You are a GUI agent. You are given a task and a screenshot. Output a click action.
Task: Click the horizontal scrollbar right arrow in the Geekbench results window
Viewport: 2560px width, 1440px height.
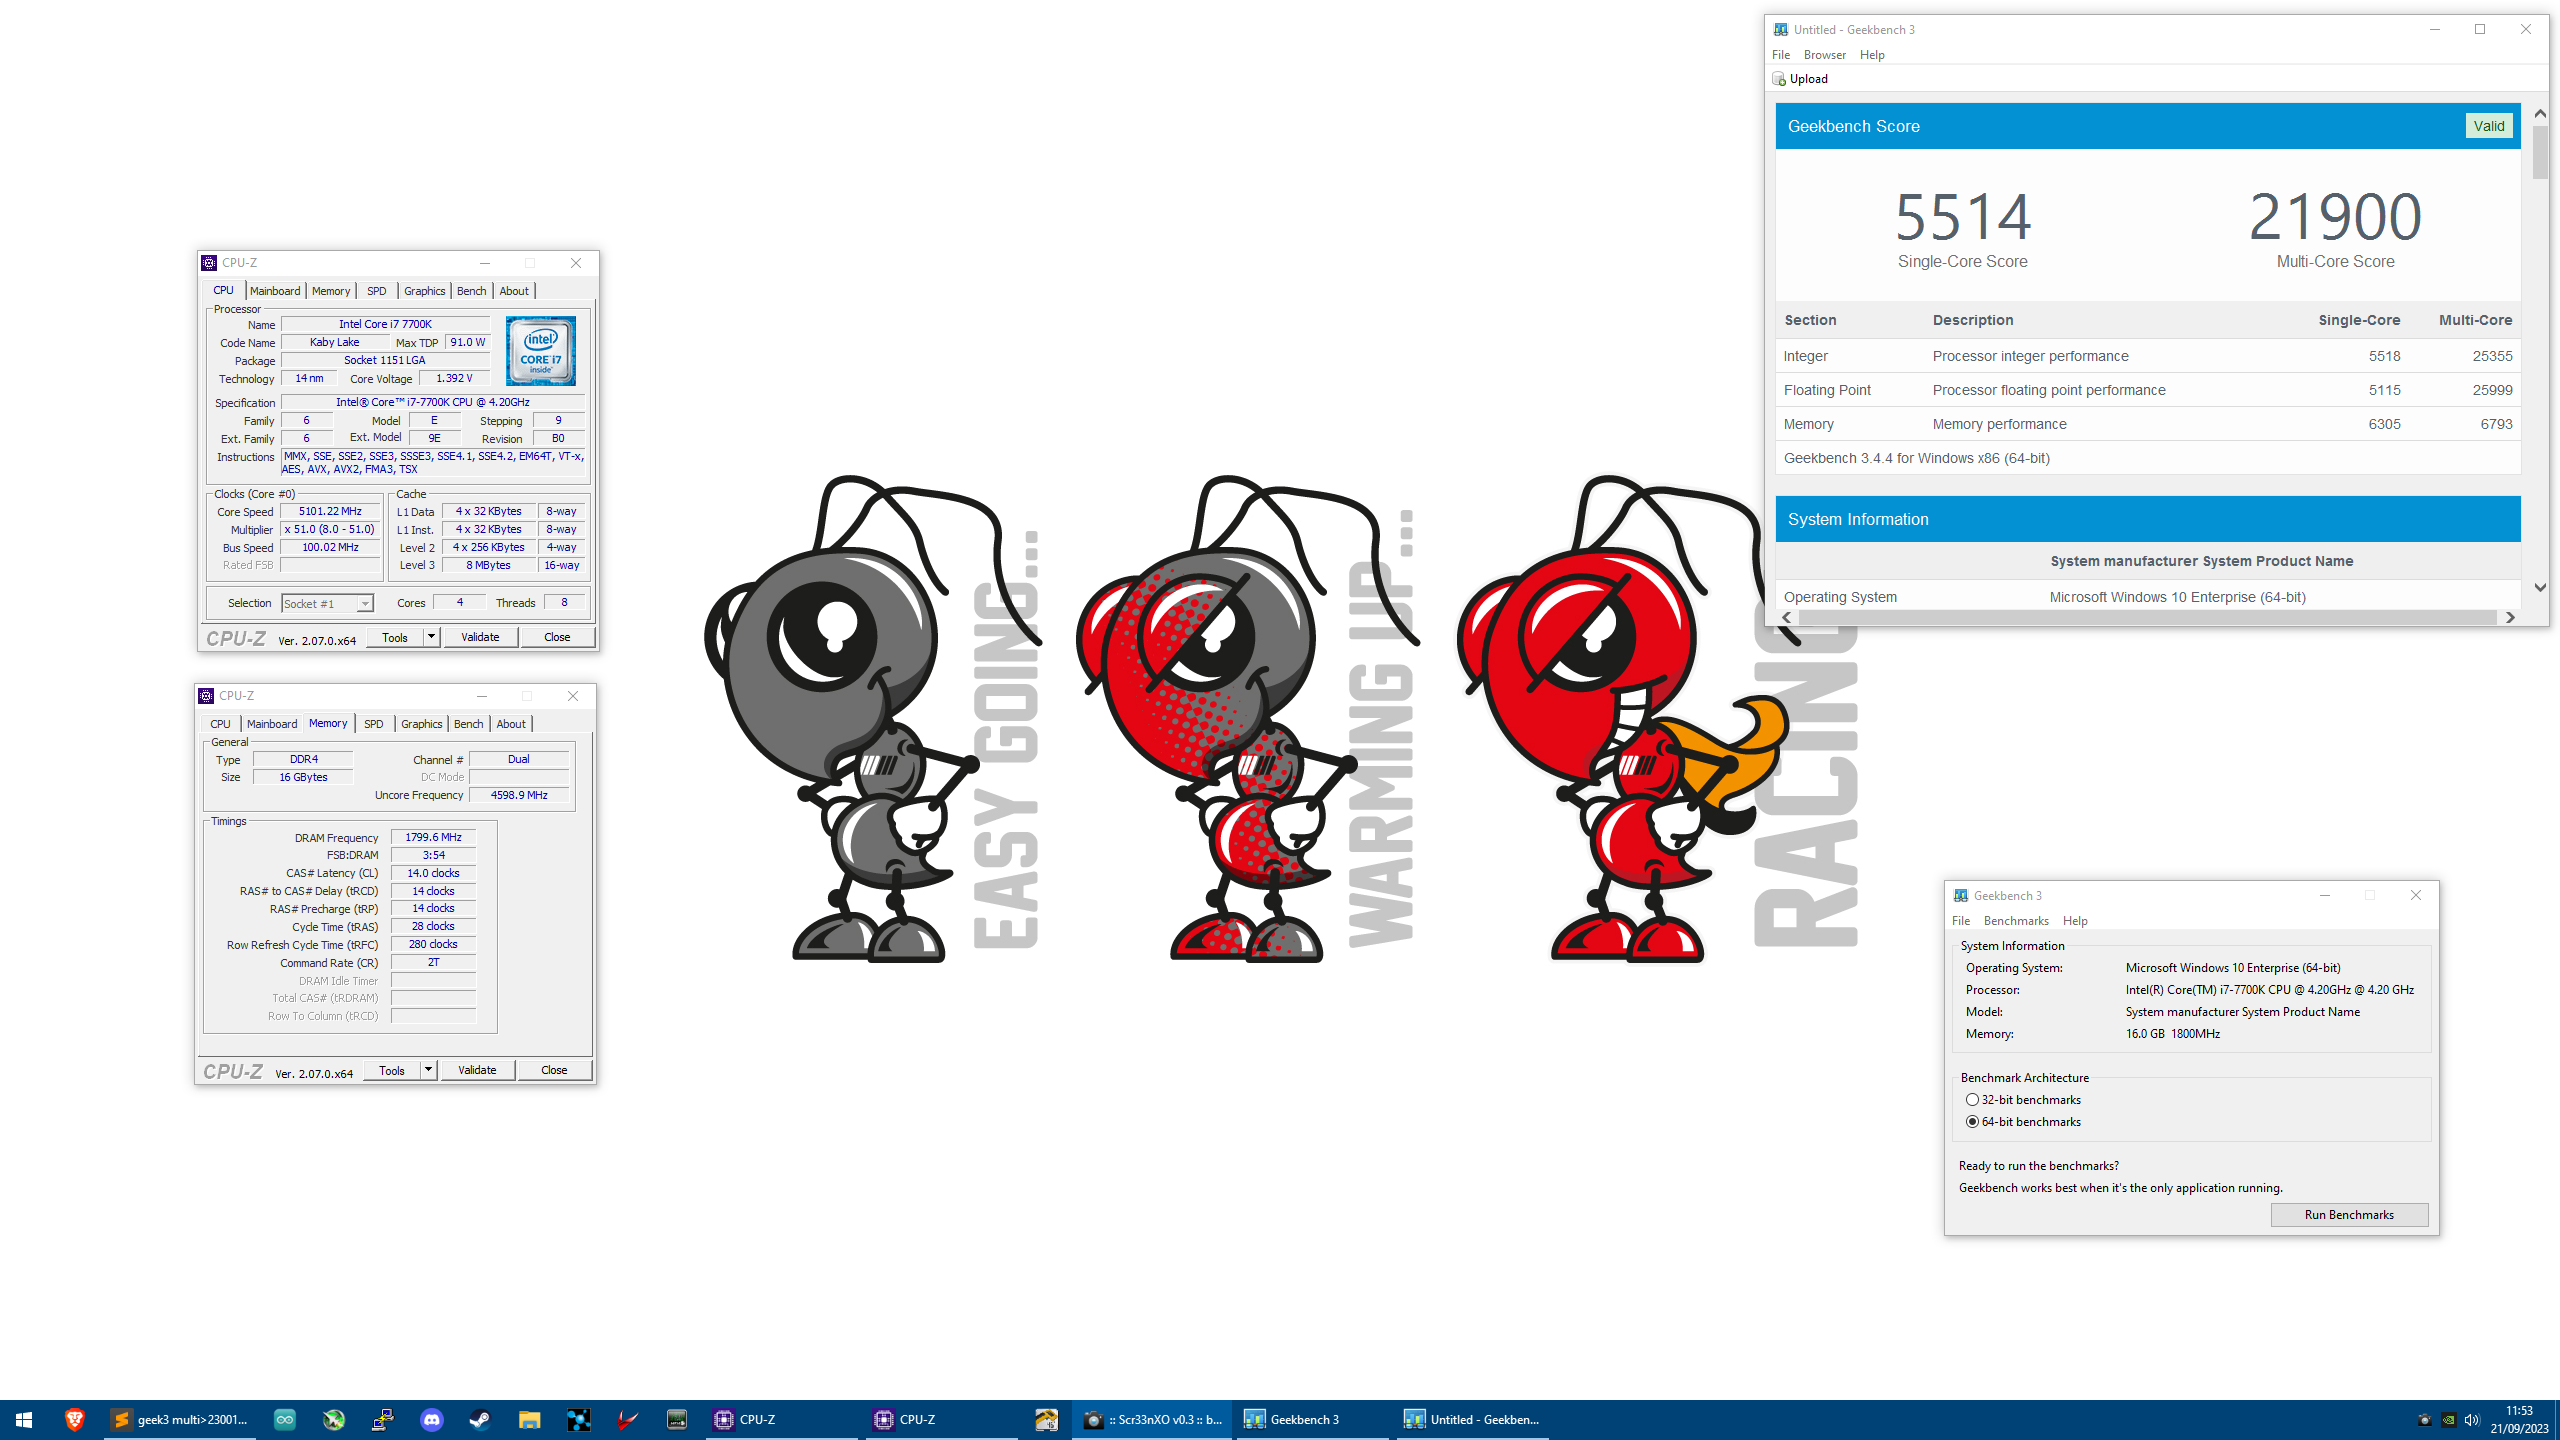coord(2510,618)
